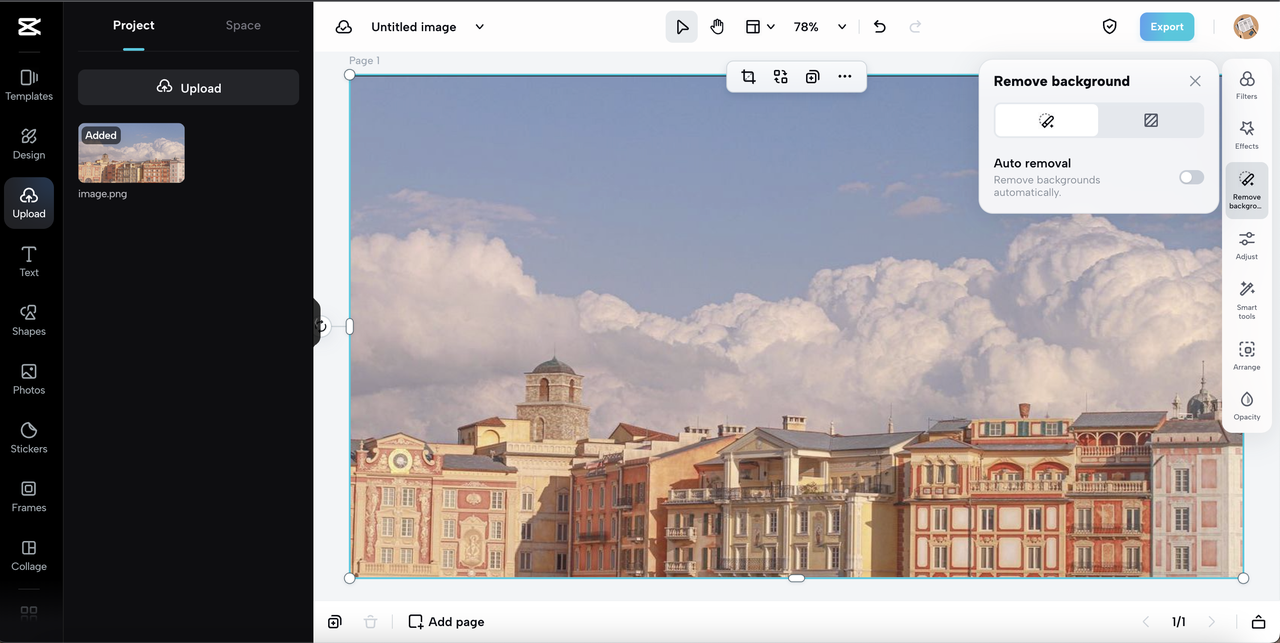The width and height of the screenshot is (1280, 643).
Task: Open the Filters tool
Action: (1247, 85)
